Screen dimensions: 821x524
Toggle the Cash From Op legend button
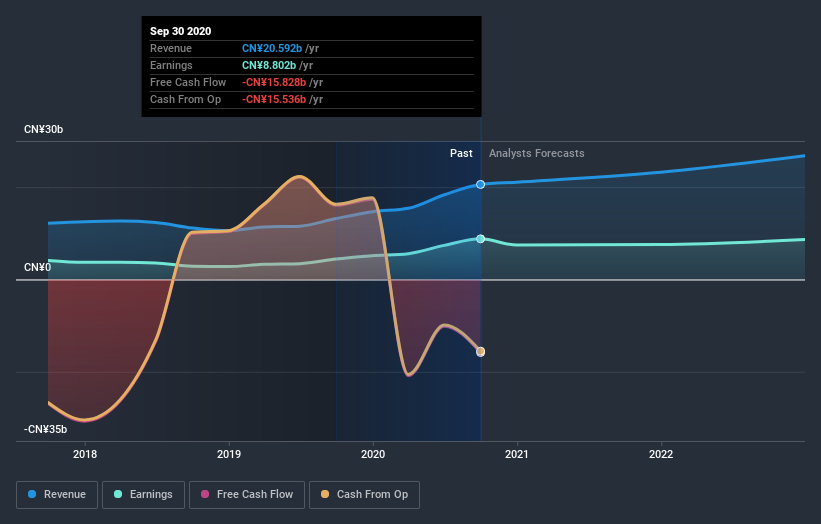(x=364, y=495)
